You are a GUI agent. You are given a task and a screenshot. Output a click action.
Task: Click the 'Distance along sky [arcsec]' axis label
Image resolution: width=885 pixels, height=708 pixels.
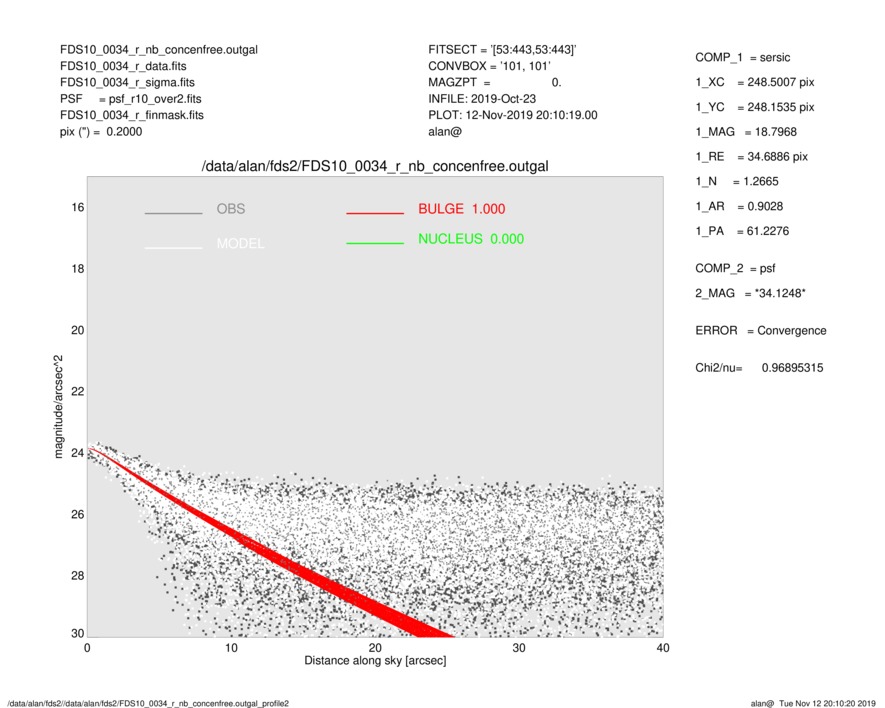tap(375, 661)
